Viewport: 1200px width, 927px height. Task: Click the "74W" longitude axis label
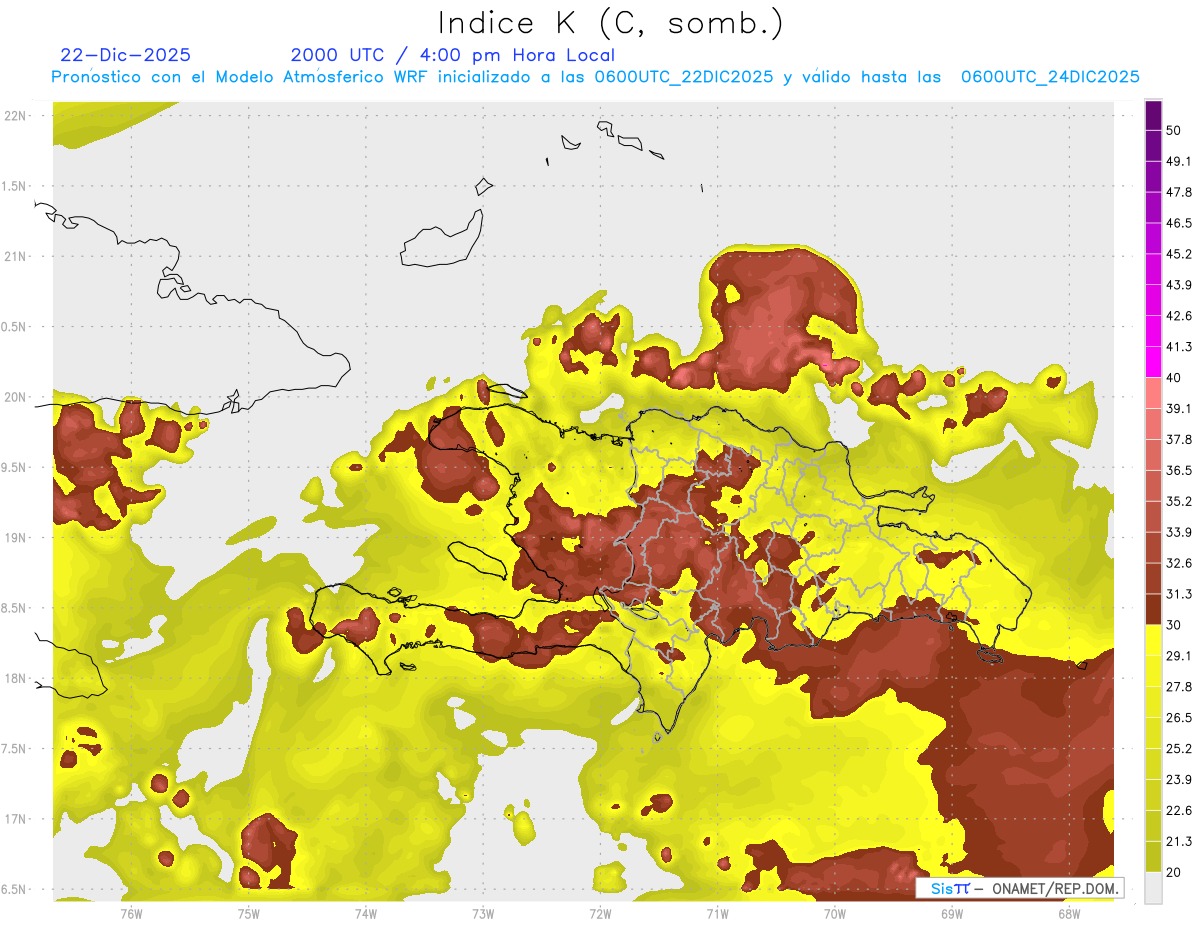[366, 913]
